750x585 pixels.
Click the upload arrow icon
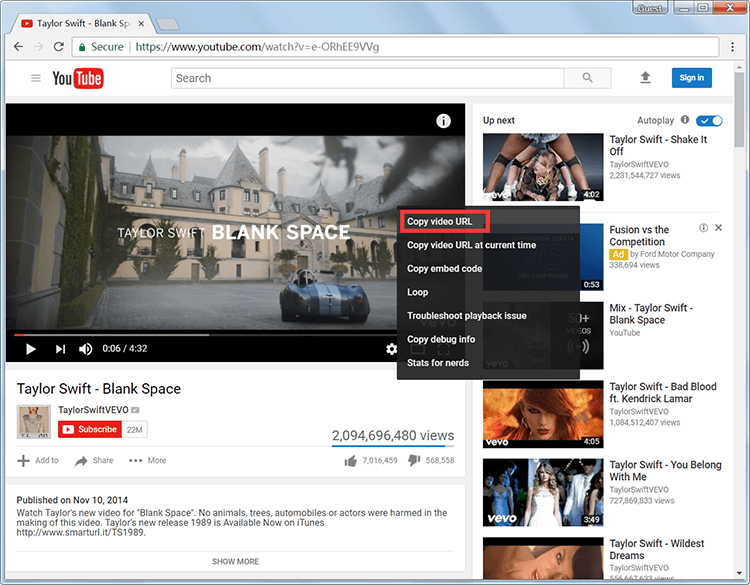(x=645, y=77)
